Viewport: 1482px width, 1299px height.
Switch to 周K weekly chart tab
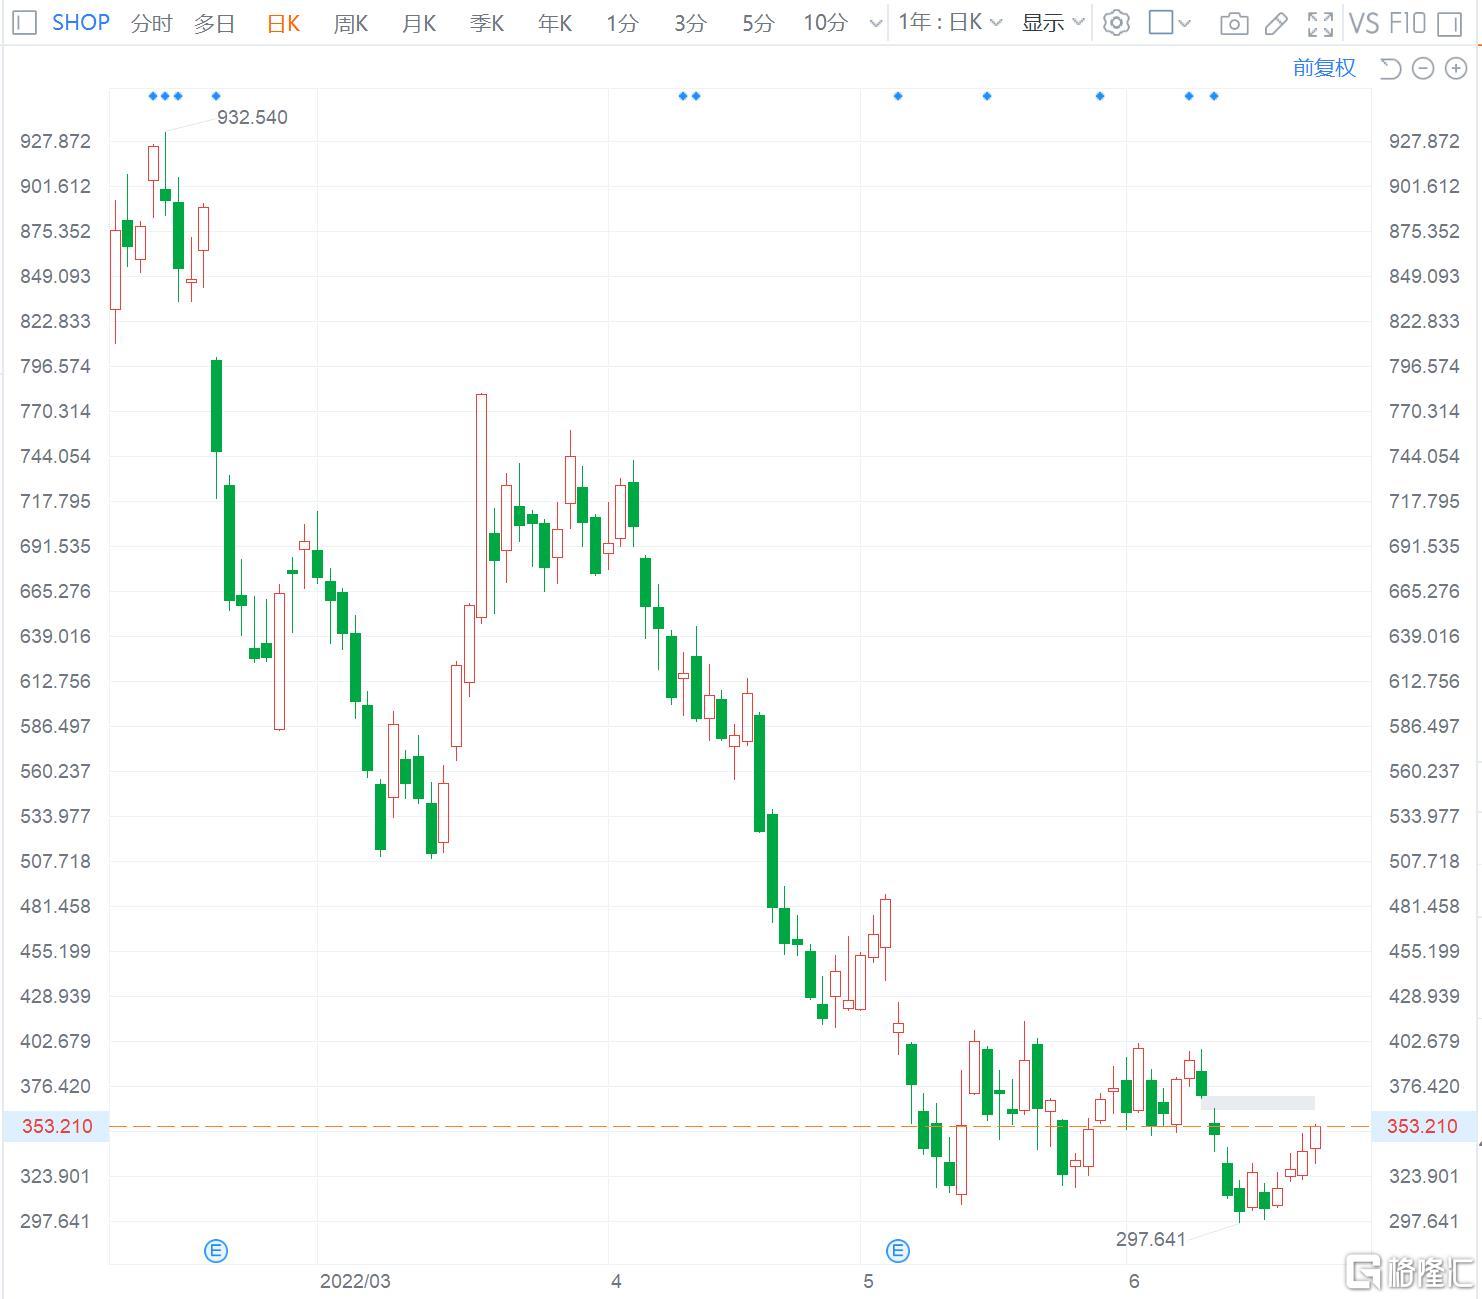point(350,23)
